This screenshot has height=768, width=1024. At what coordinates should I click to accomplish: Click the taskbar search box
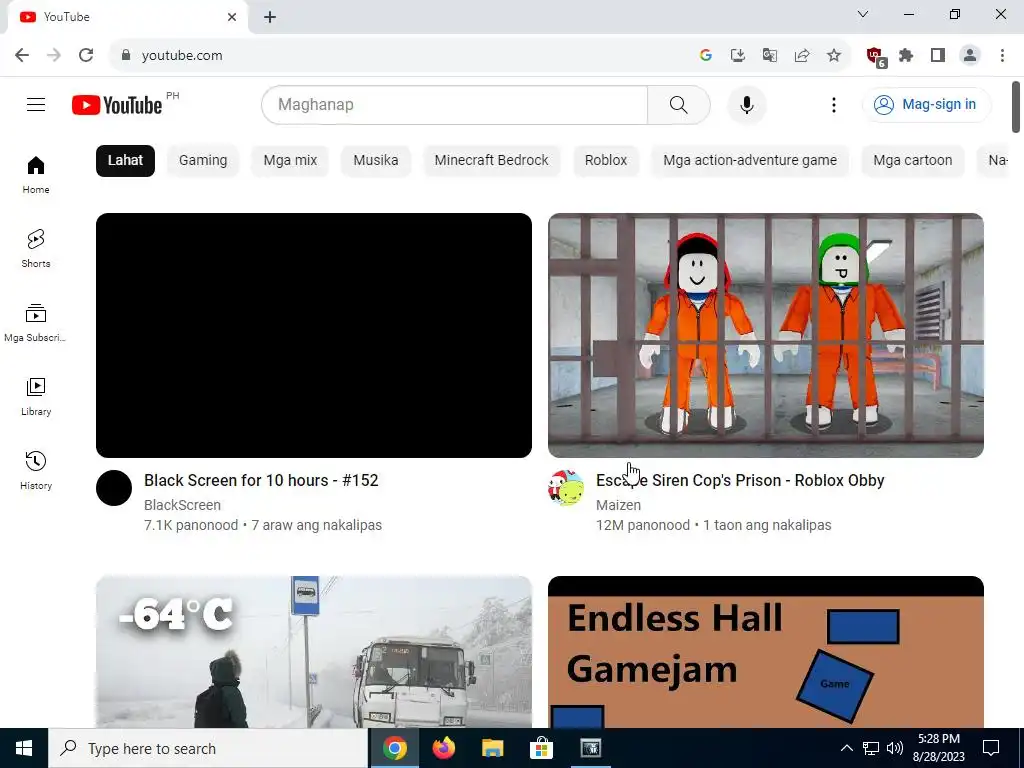point(208,748)
